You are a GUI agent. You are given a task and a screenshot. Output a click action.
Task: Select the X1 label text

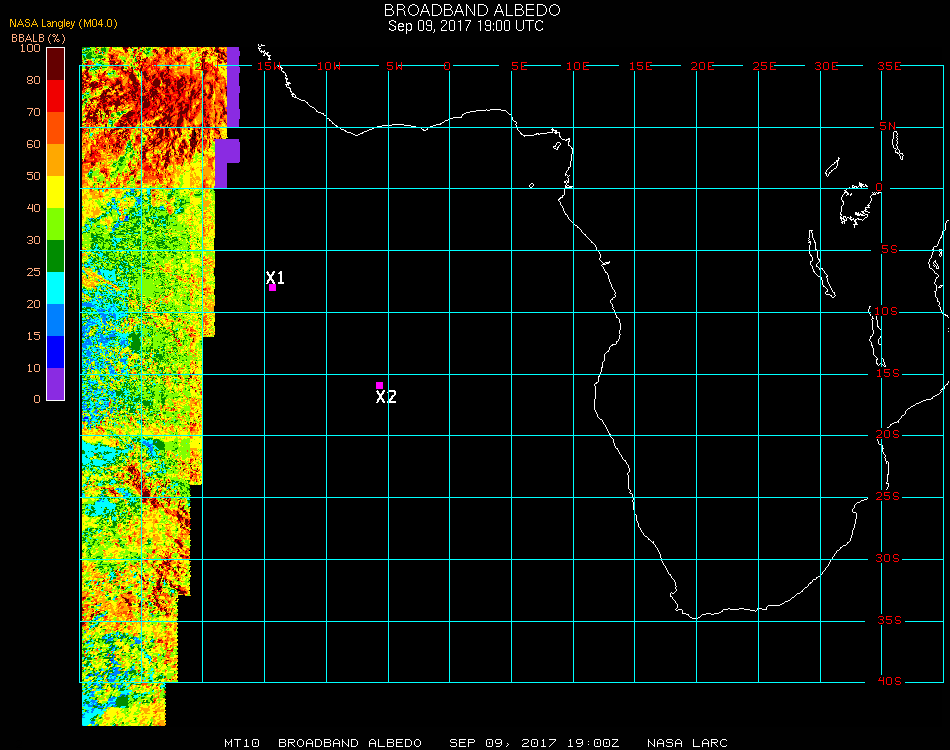pos(275,277)
